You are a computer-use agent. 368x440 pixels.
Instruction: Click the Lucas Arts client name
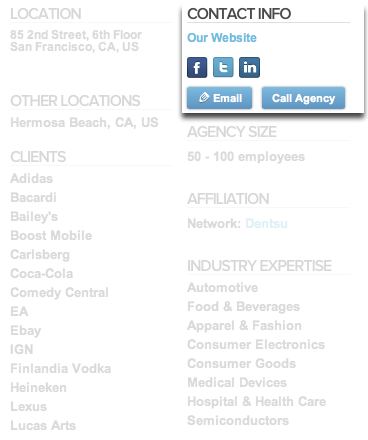43,425
